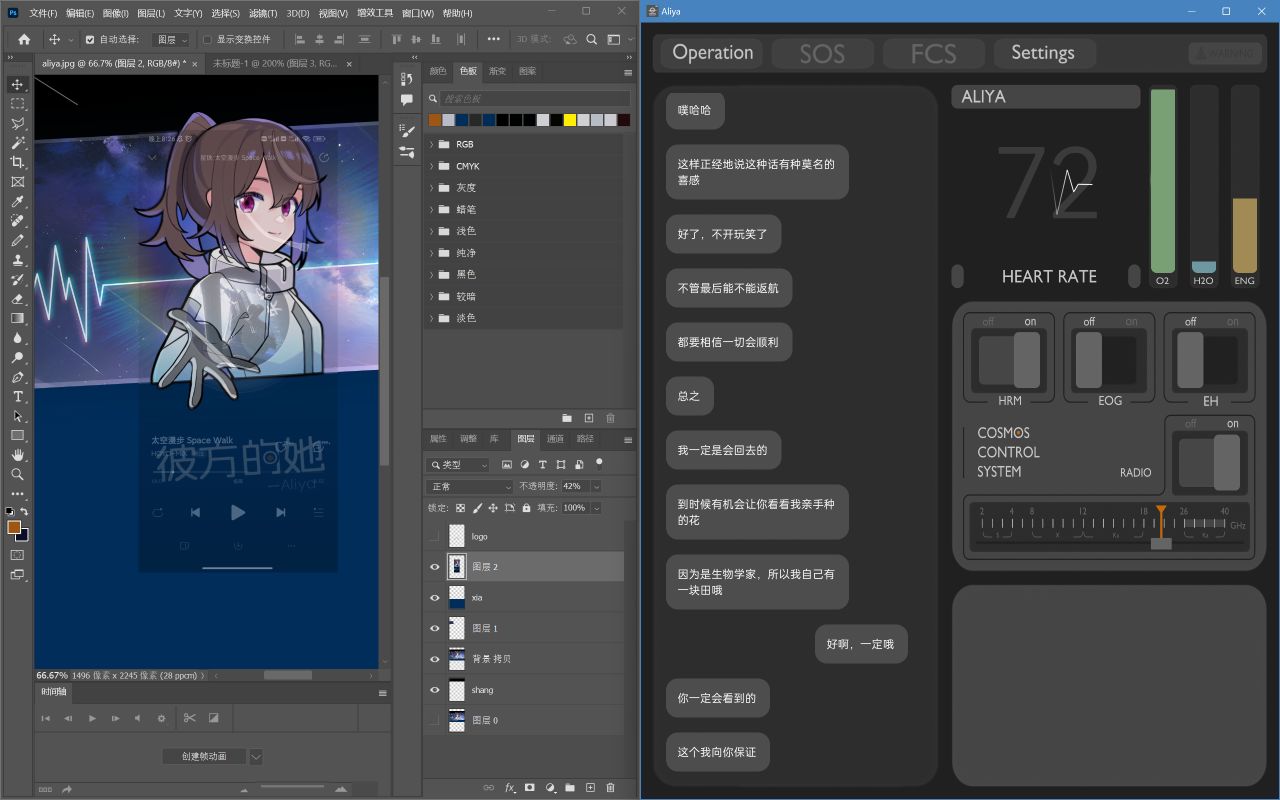Enable the auto-select checkbox

[90, 40]
